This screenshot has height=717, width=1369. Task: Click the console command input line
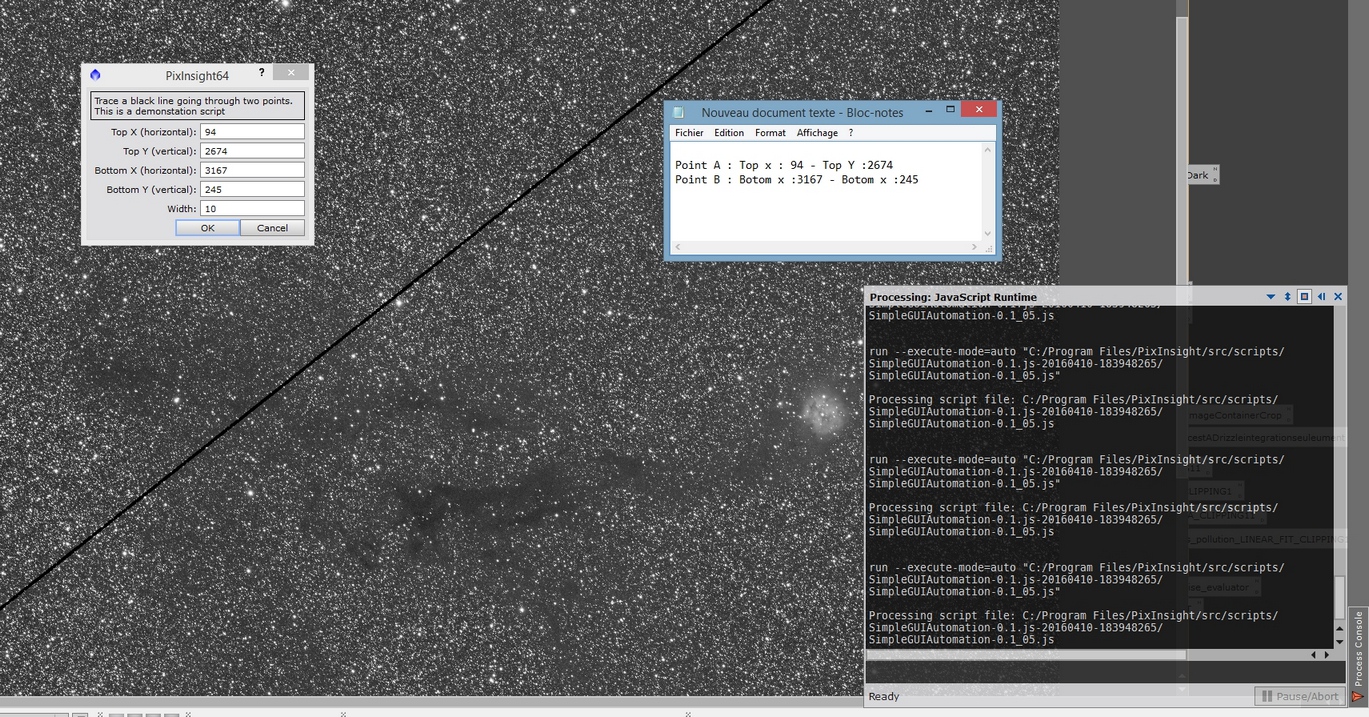coord(1105,673)
